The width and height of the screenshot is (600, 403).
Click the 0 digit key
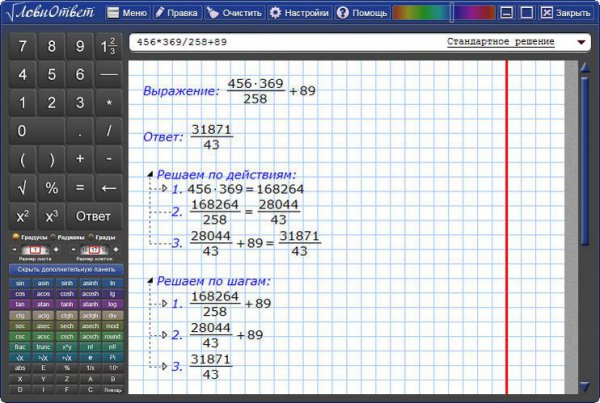(37, 131)
